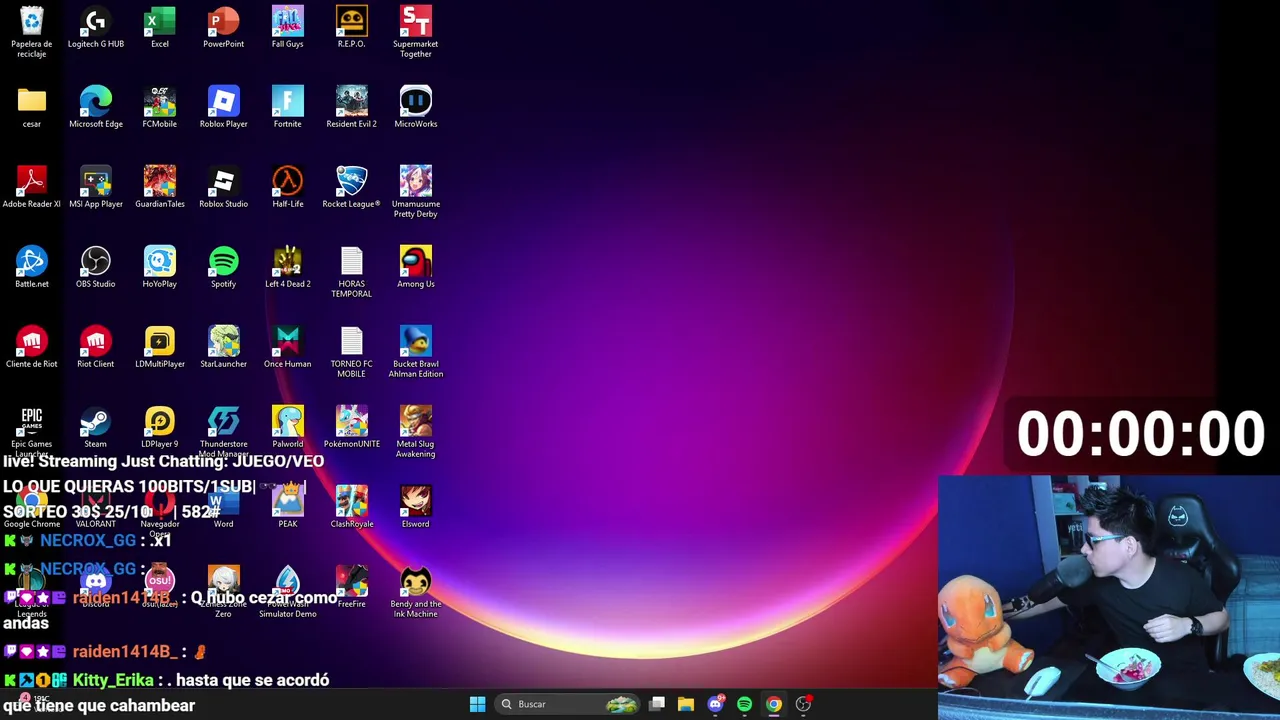The width and height of the screenshot is (1280, 720).
Task: Select the LDPlayer 9 desktop icon
Action: (x=160, y=428)
